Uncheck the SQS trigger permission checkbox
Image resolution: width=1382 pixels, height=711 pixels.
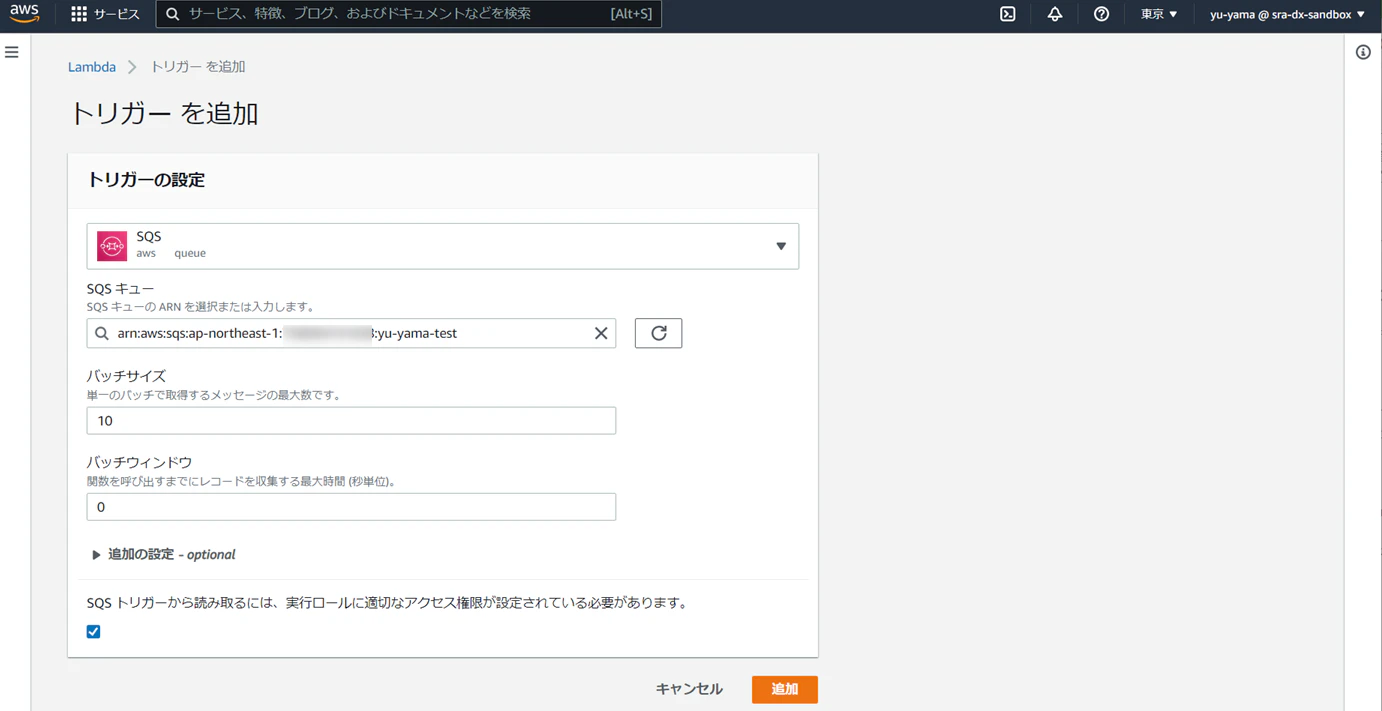click(93, 632)
